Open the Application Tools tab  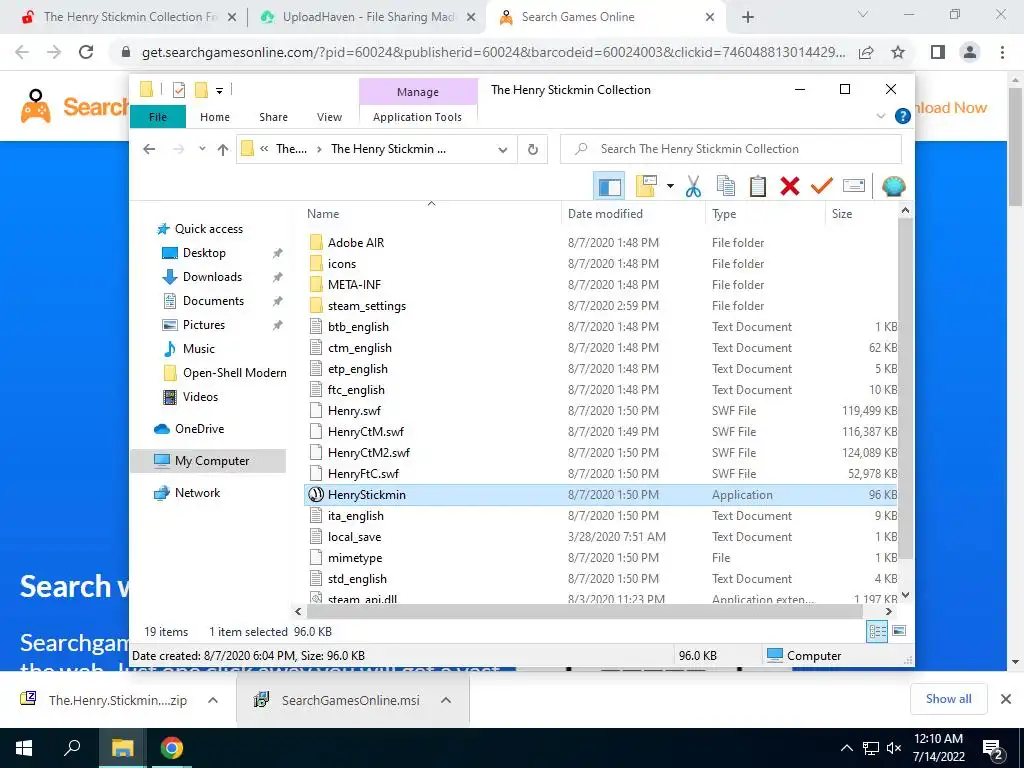coord(417,117)
